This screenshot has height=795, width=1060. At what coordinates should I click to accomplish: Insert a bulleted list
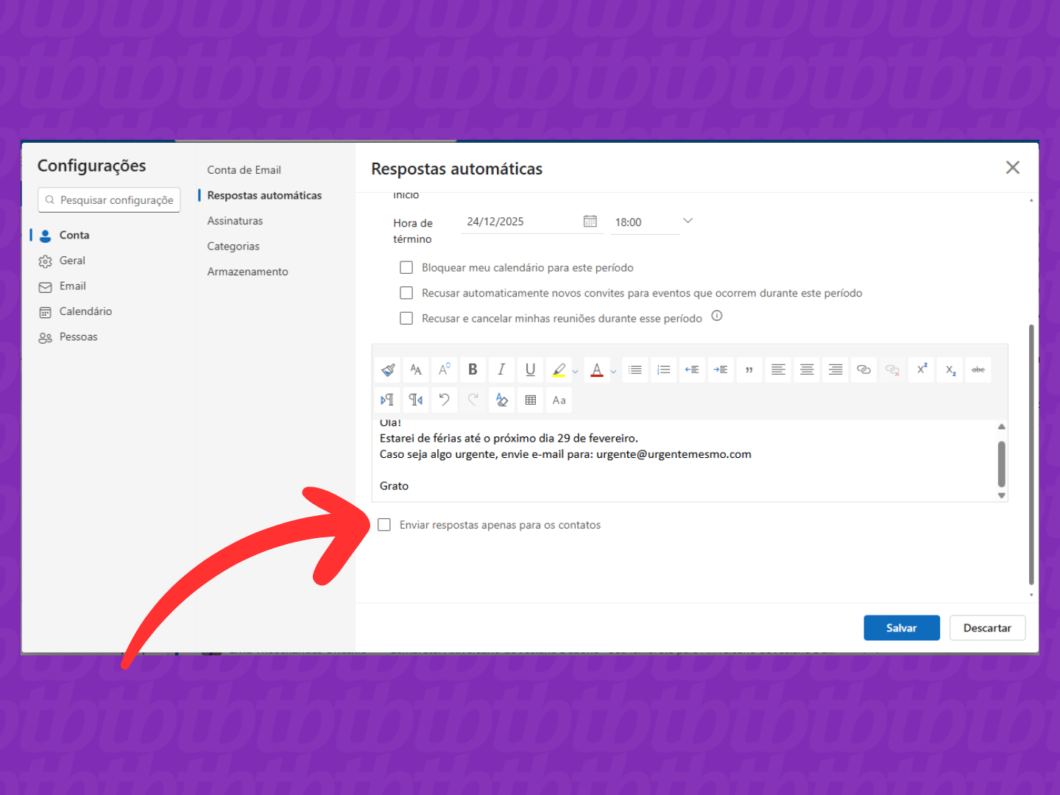point(635,369)
